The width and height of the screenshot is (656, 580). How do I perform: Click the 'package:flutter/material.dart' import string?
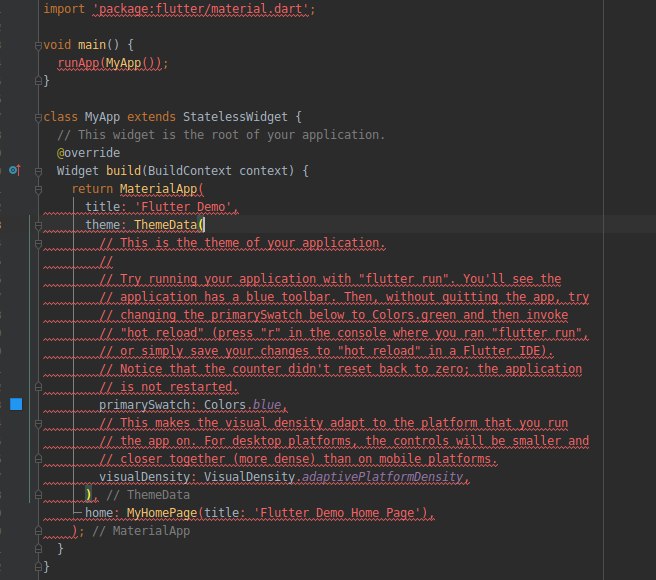[x=200, y=9]
